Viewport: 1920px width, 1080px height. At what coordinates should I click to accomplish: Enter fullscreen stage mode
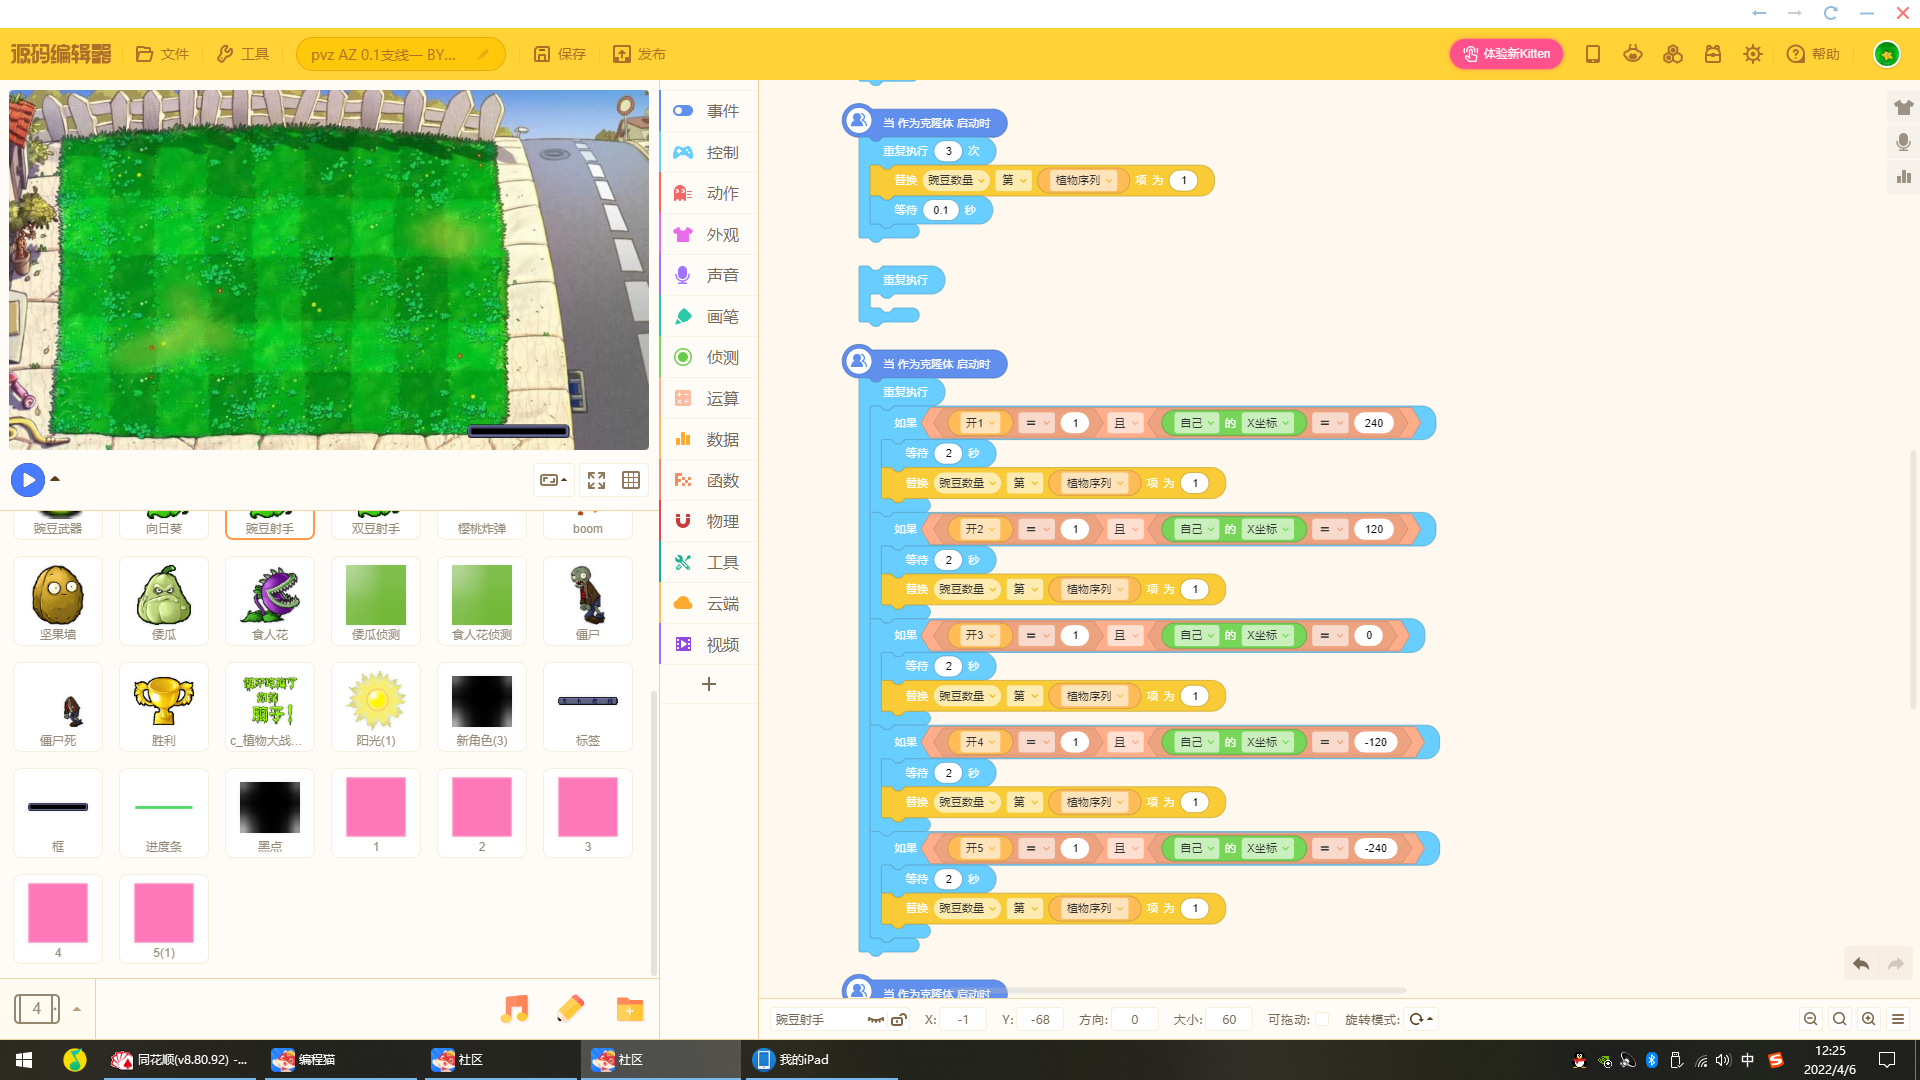click(x=597, y=481)
